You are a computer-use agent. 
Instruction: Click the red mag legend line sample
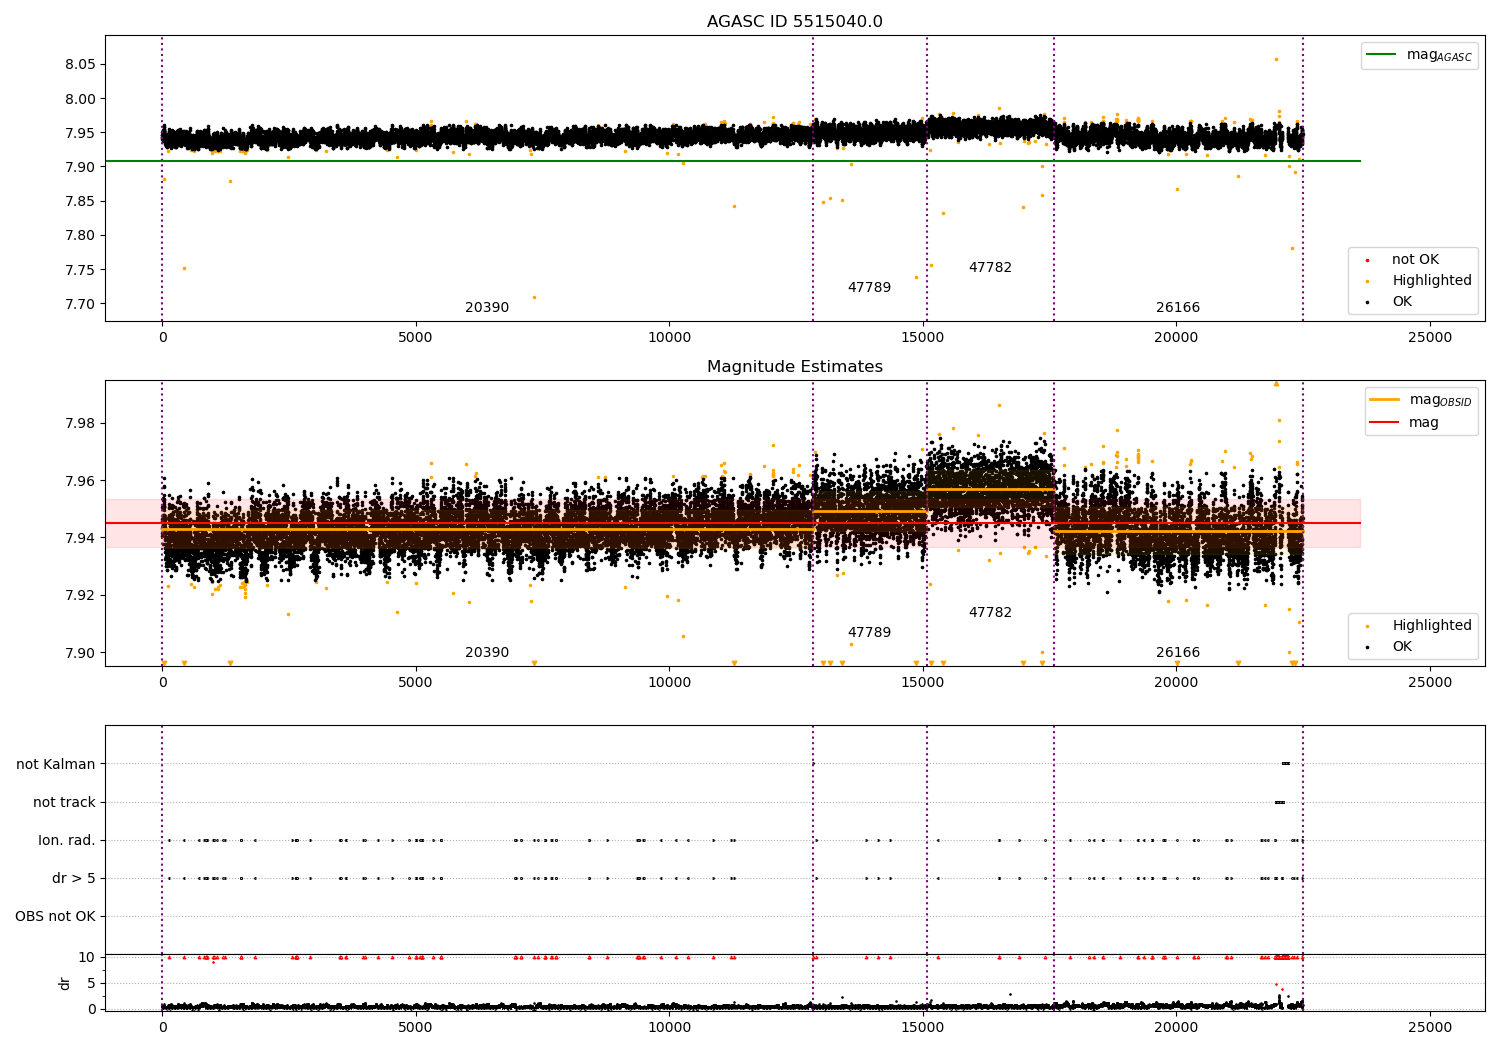coord(1385,423)
